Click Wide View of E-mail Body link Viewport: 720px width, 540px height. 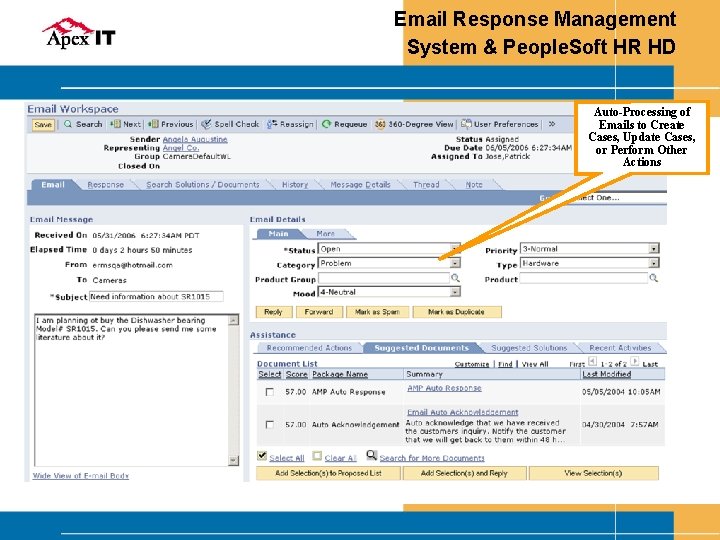point(81,476)
